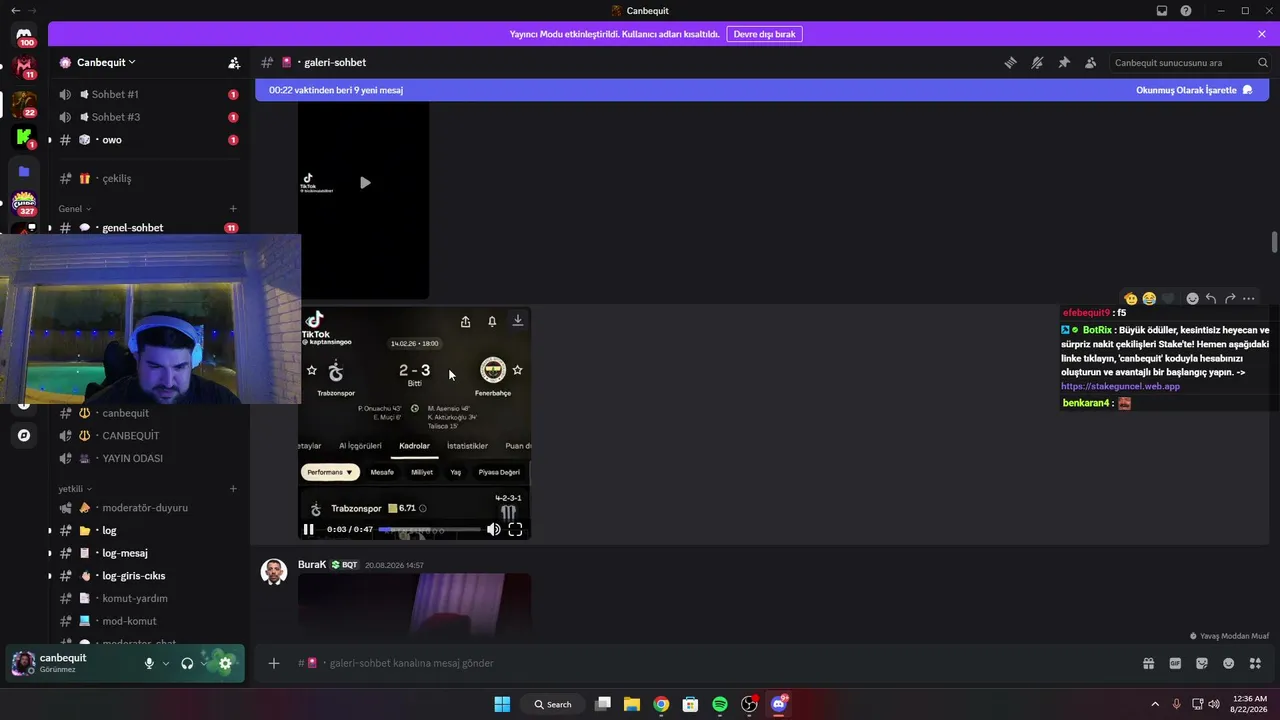Mute the TikTok video volume
Viewport: 1280px width, 720px height.
(493, 529)
